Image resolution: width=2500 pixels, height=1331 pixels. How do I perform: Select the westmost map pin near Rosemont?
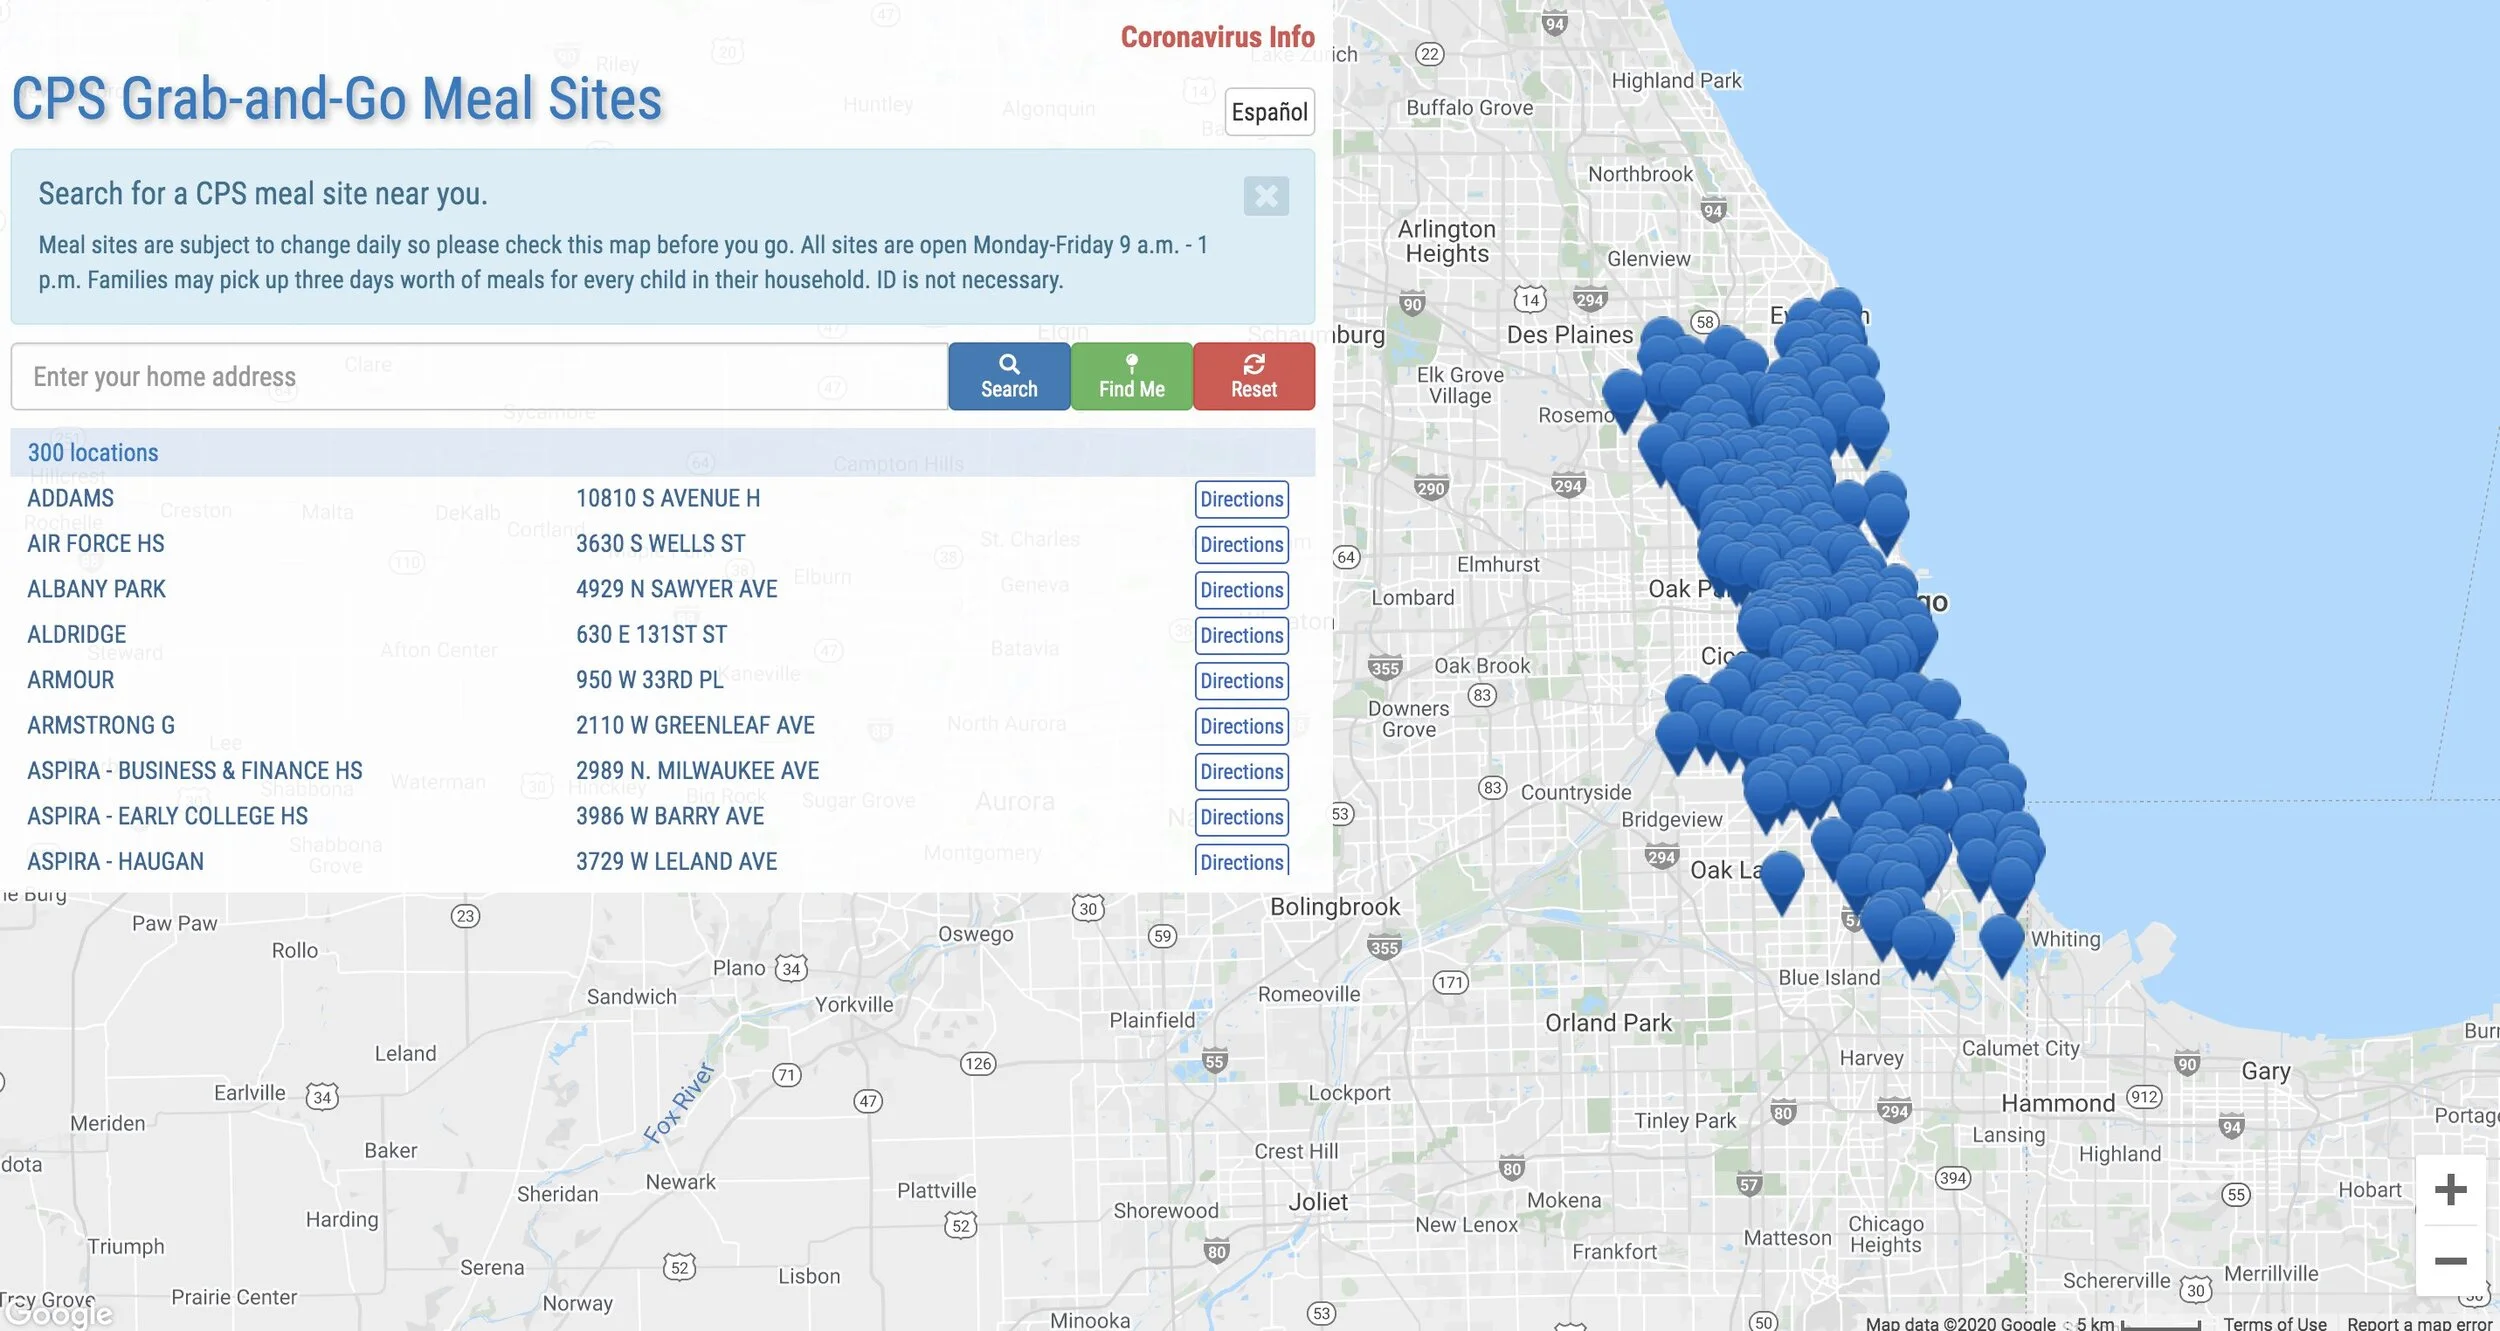(x=1624, y=396)
